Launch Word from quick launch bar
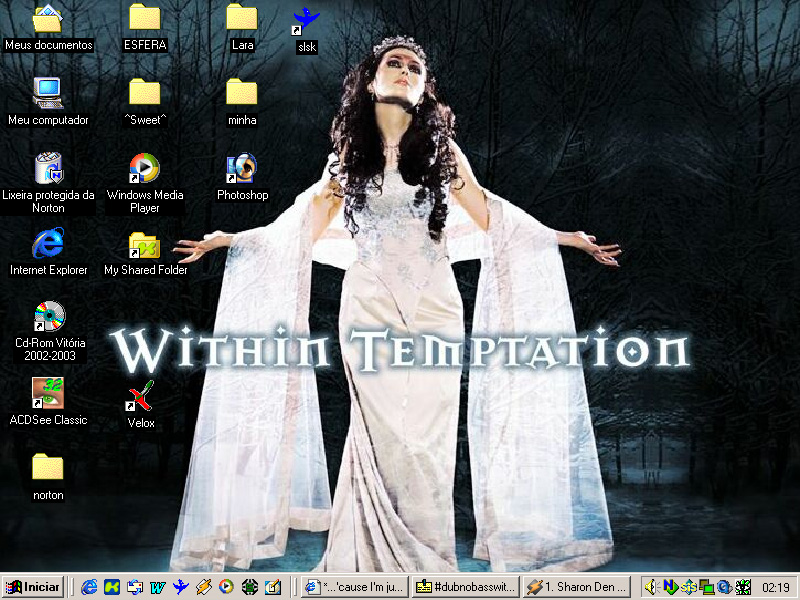The image size is (800, 600). coord(157,588)
